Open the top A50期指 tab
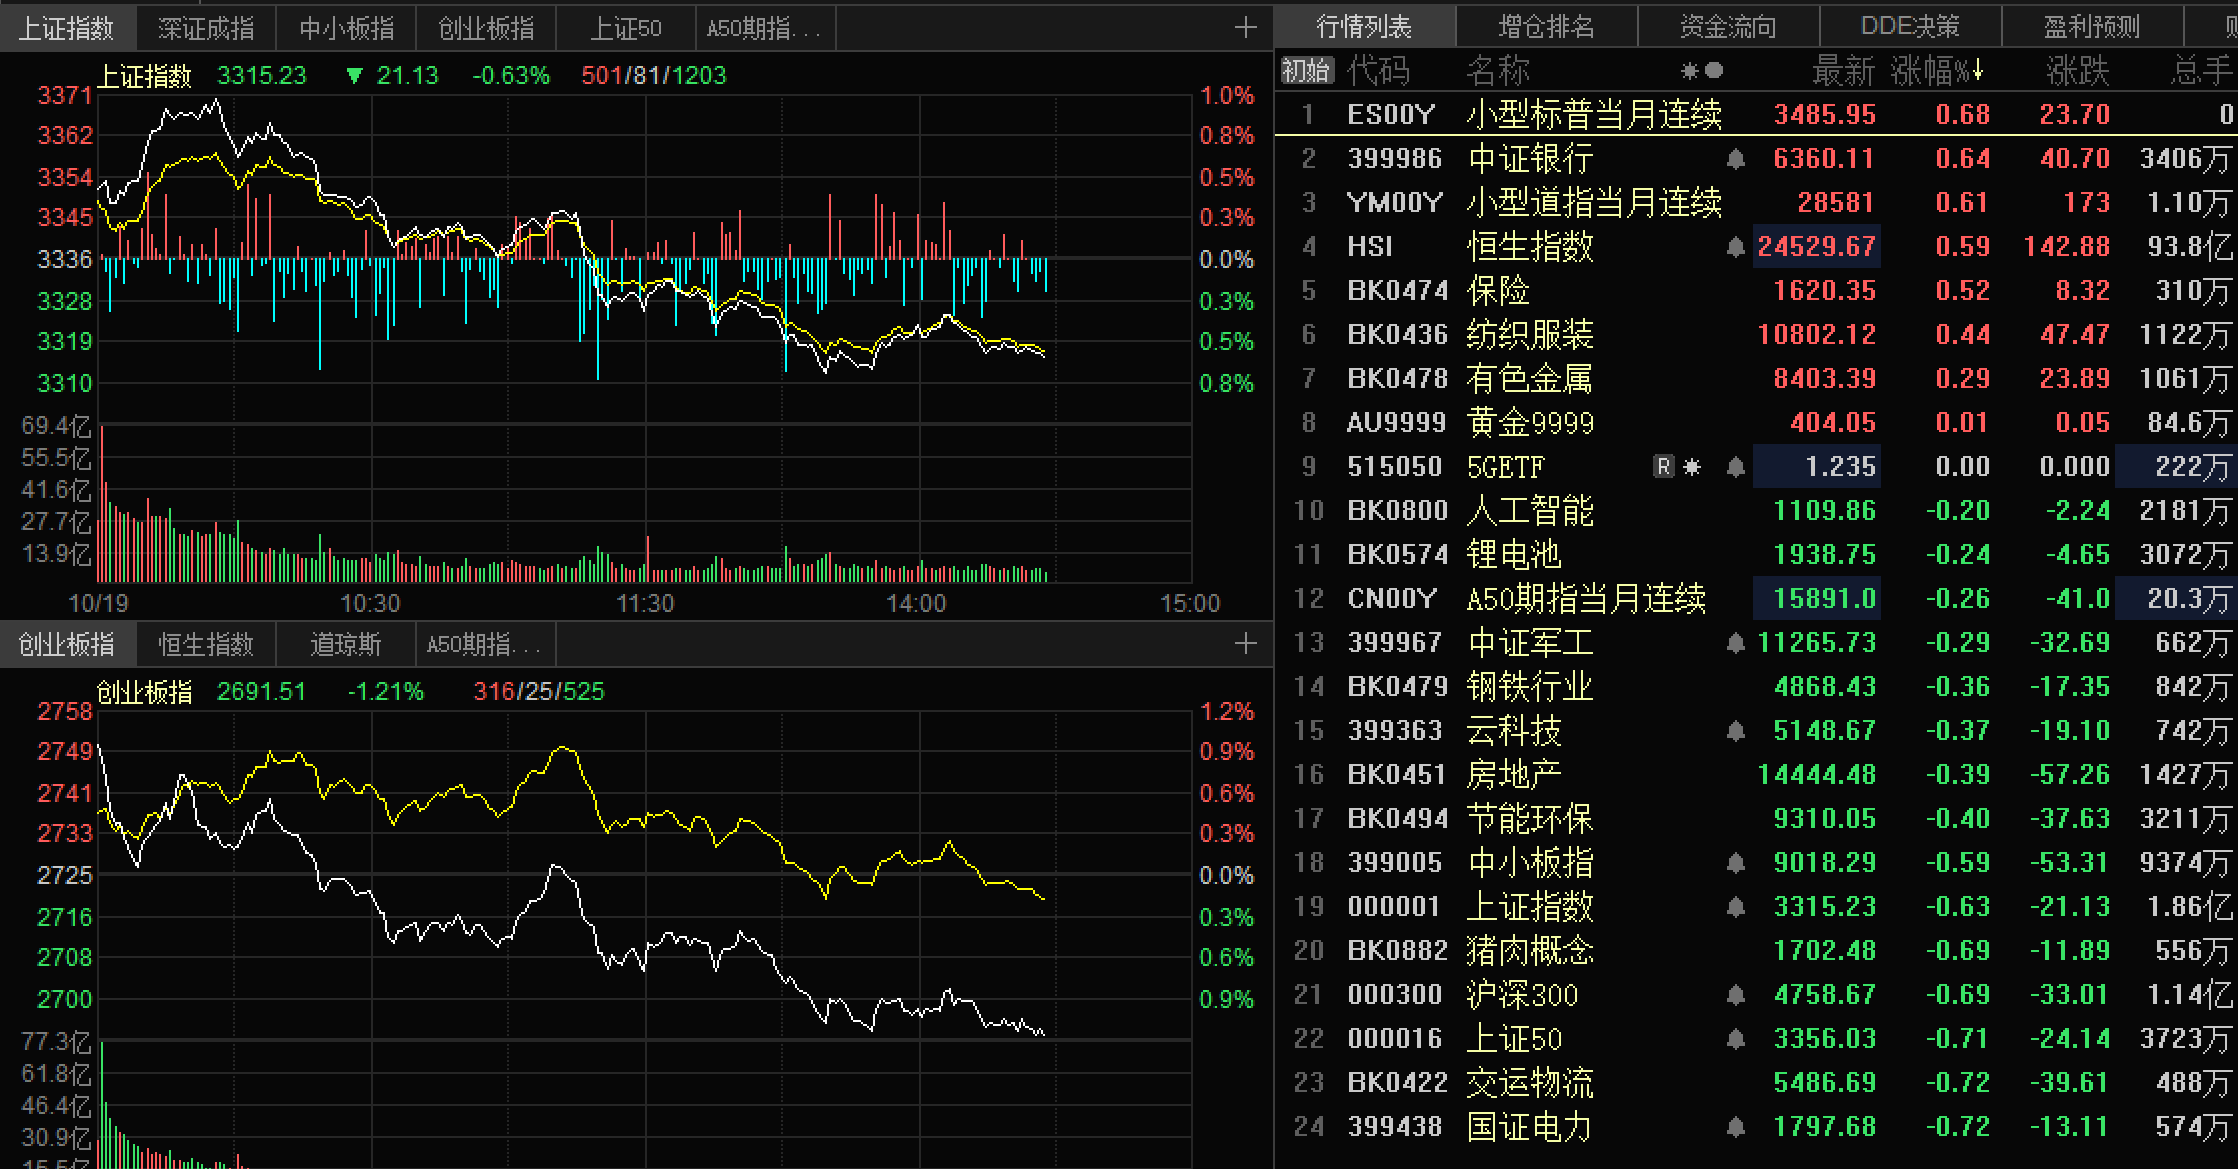 point(765,28)
